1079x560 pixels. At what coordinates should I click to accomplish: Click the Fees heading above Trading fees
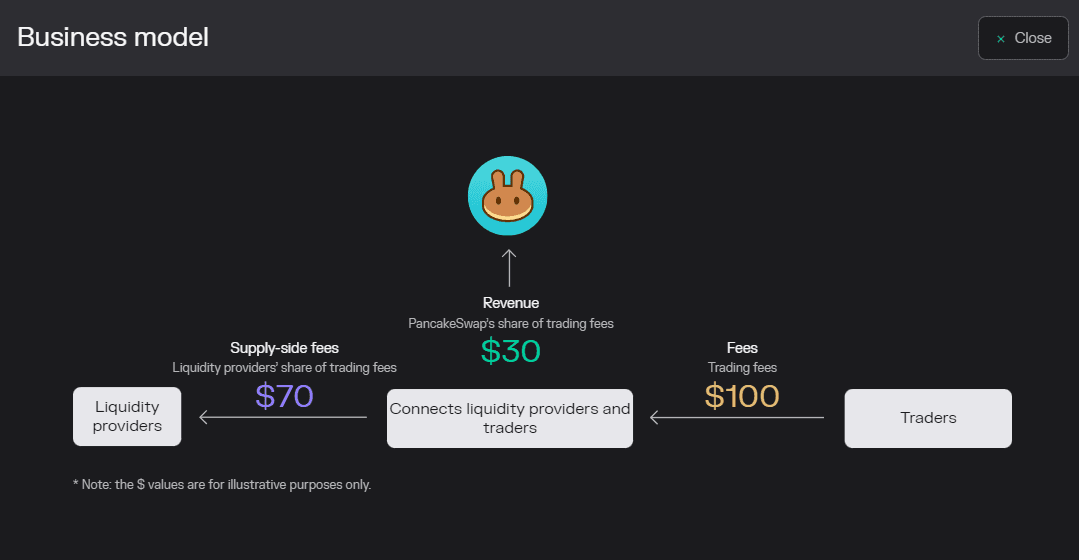(x=742, y=348)
